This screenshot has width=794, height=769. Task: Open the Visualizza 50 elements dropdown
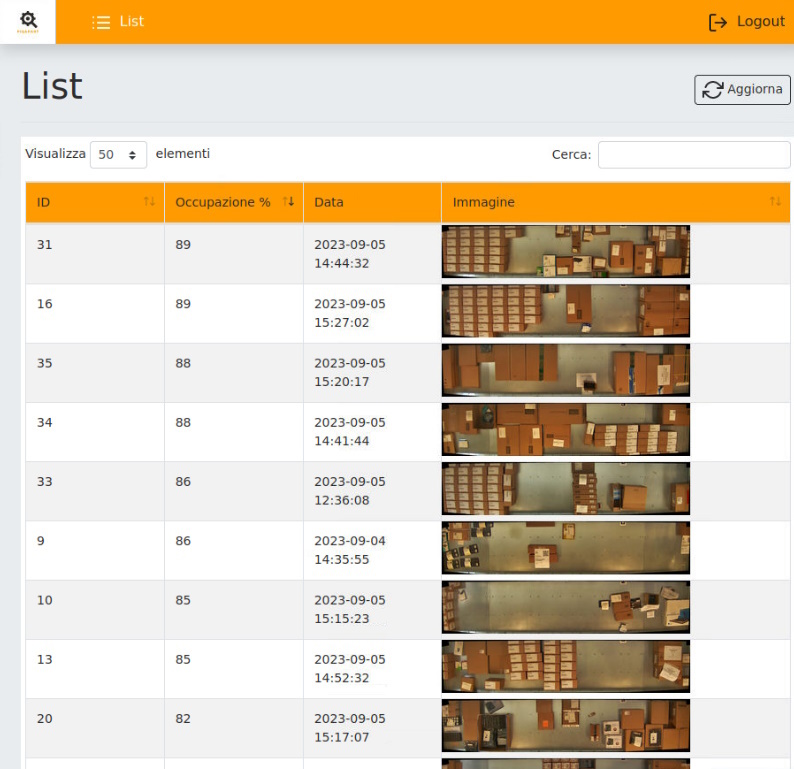(118, 154)
